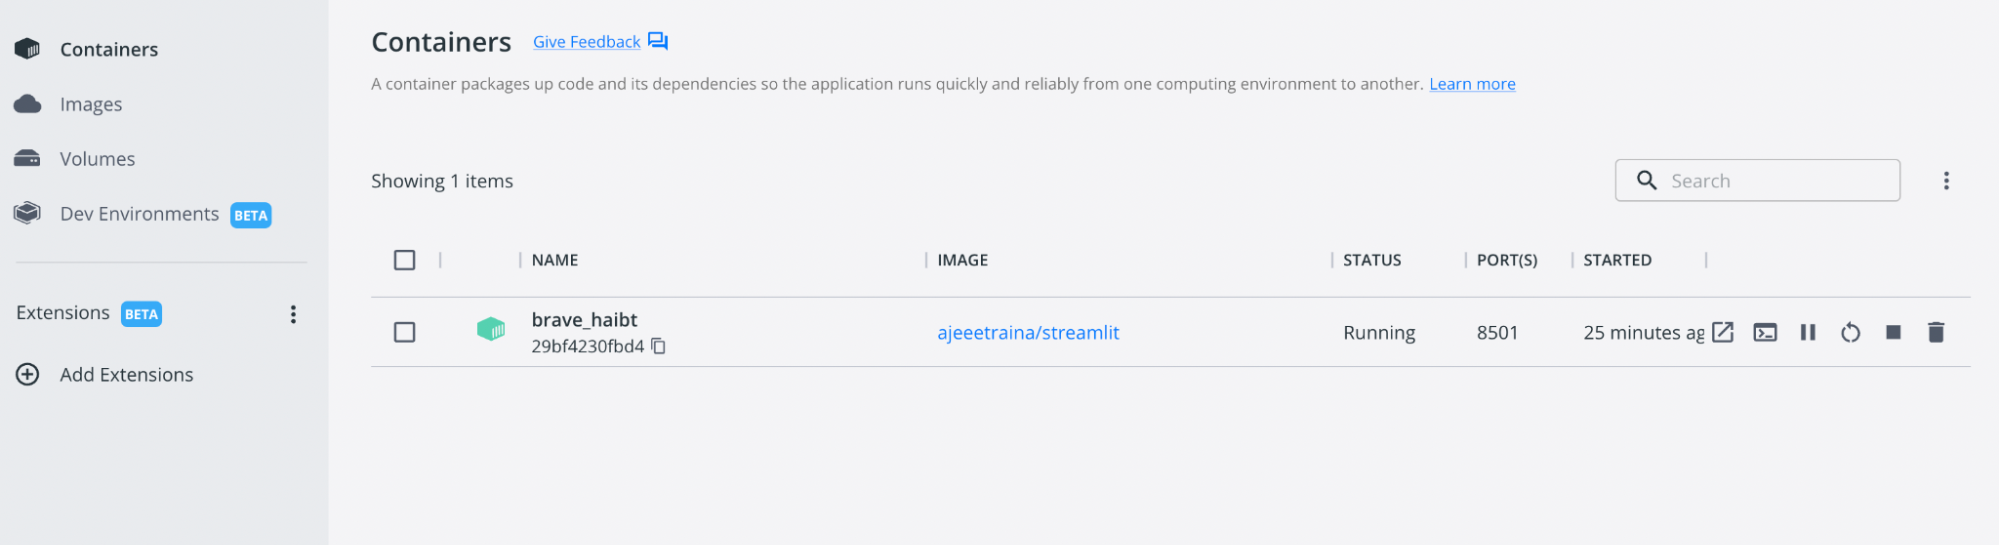The image size is (1999, 545).
Task: Open Dev Environments in sidebar
Action: [139, 214]
